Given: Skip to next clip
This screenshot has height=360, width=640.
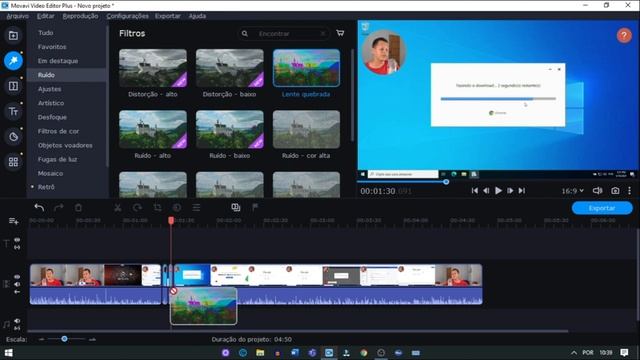Looking at the screenshot, I should pos(522,191).
